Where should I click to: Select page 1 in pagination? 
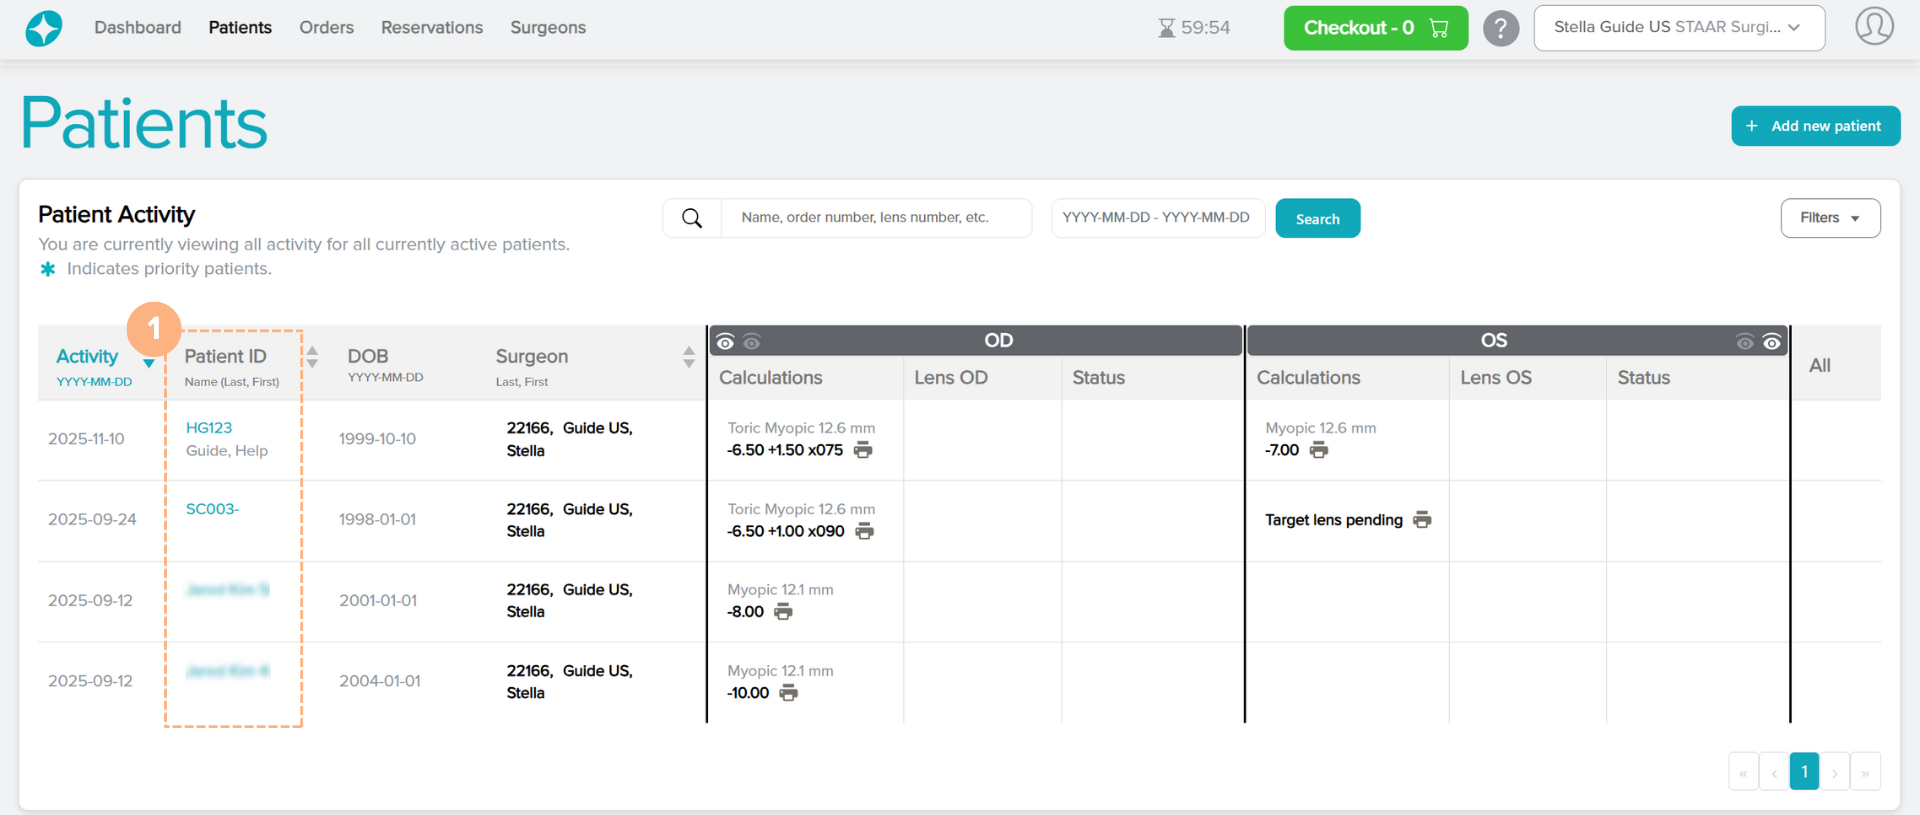(x=1804, y=772)
